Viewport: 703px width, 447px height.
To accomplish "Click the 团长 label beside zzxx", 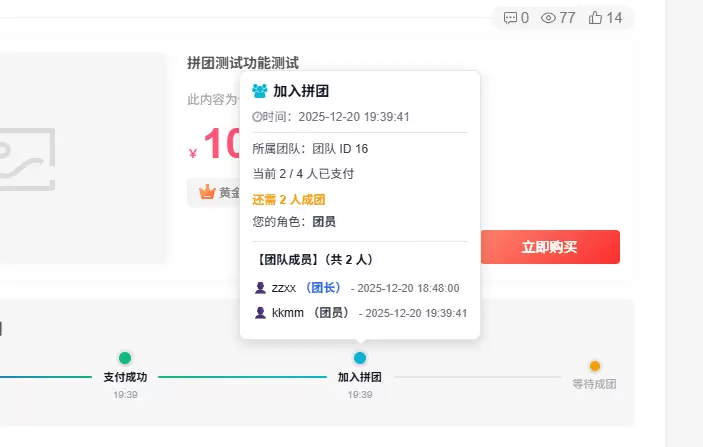I will pos(323,288).
